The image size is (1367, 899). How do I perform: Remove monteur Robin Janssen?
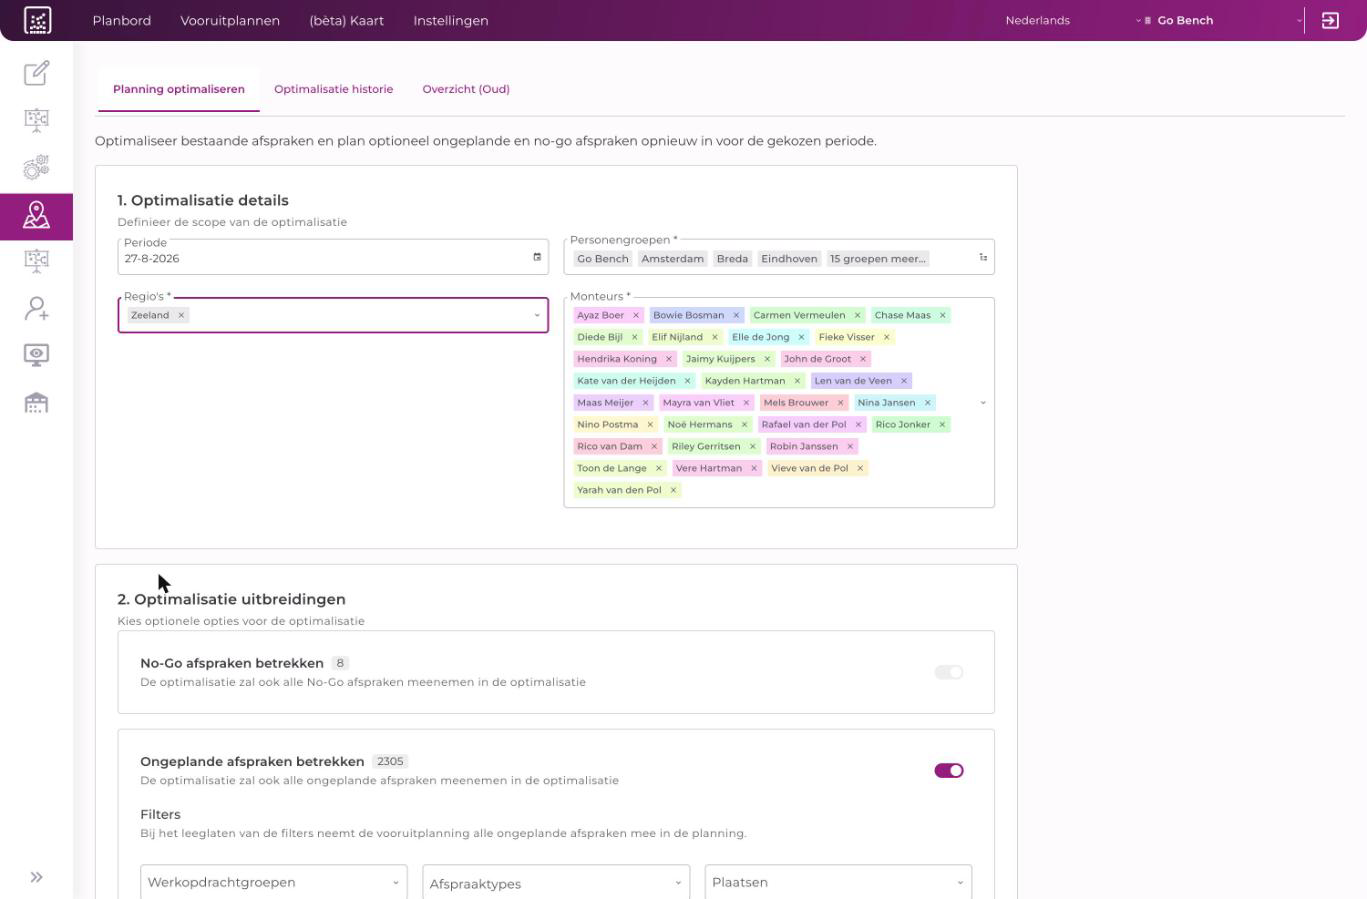click(850, 446)
